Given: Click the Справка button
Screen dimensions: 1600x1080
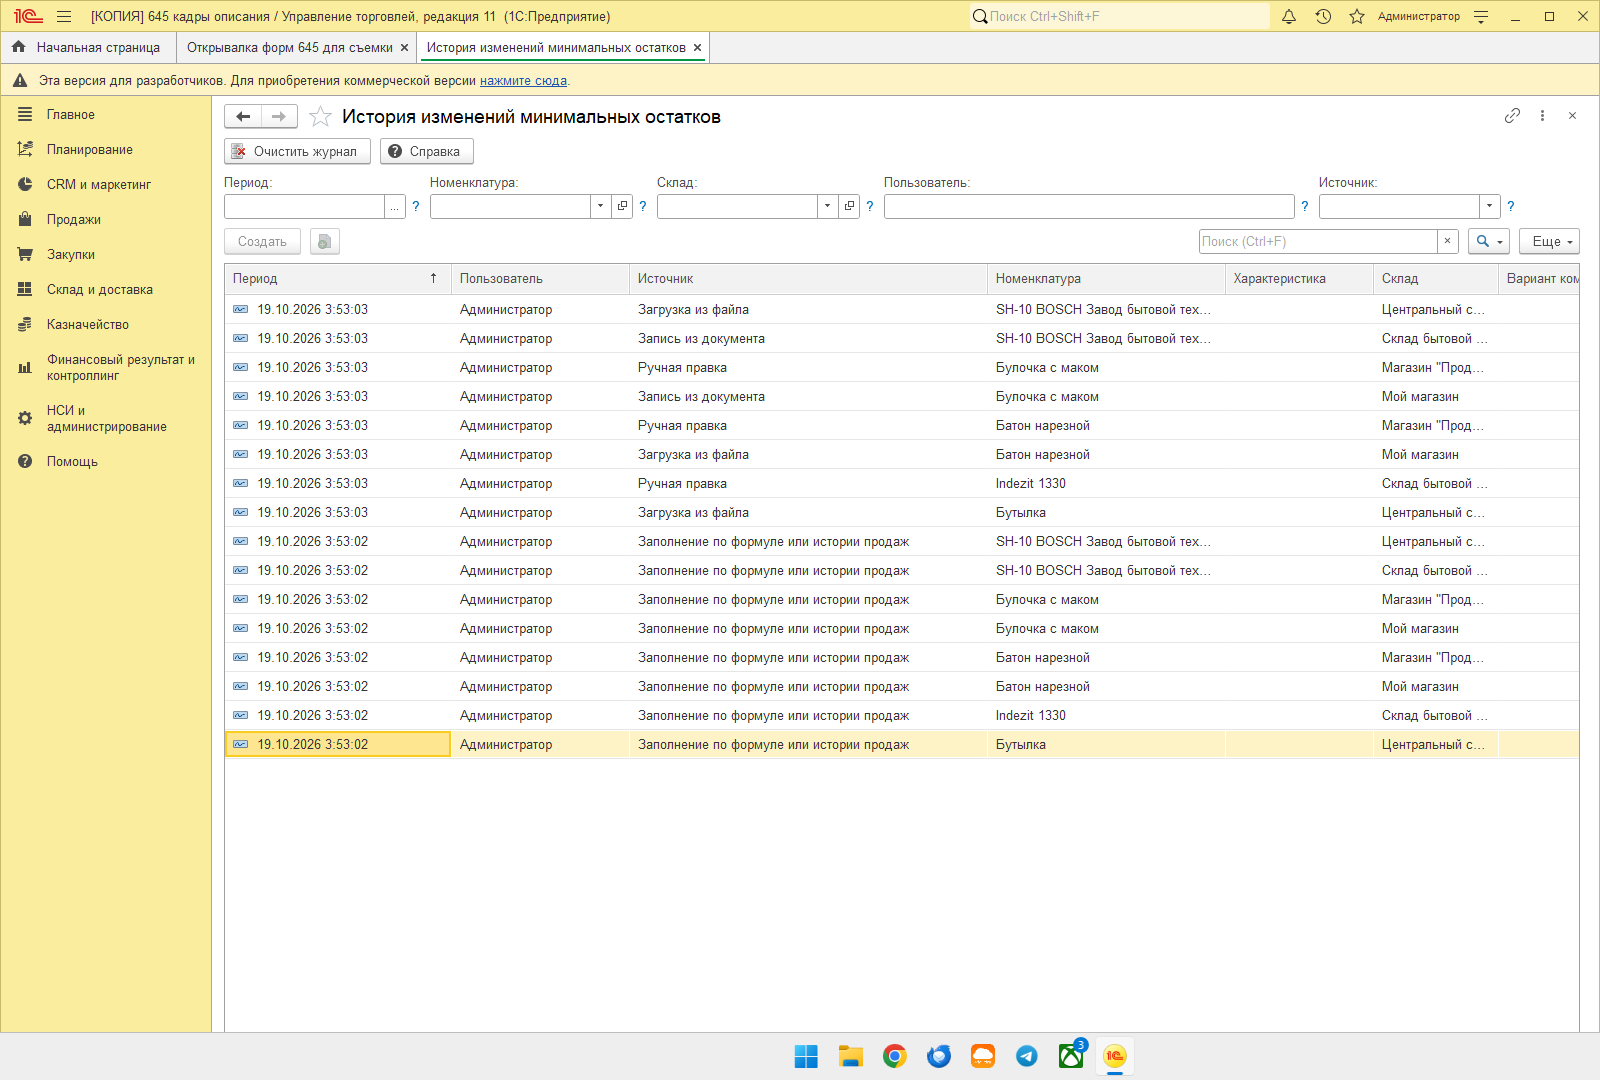Looking at the screenshot, I should (426, 151).
